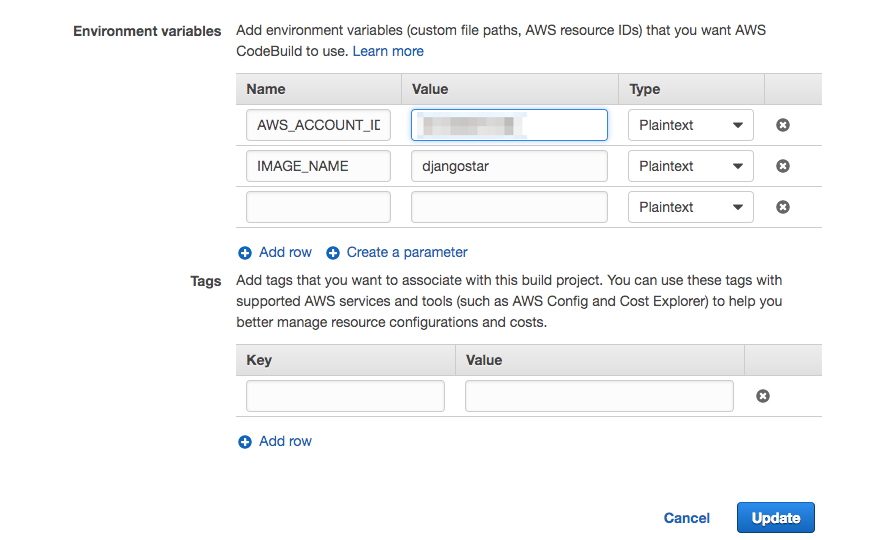
Task: Click the plus icon beside Create a parameter
Action: [333, 253]
